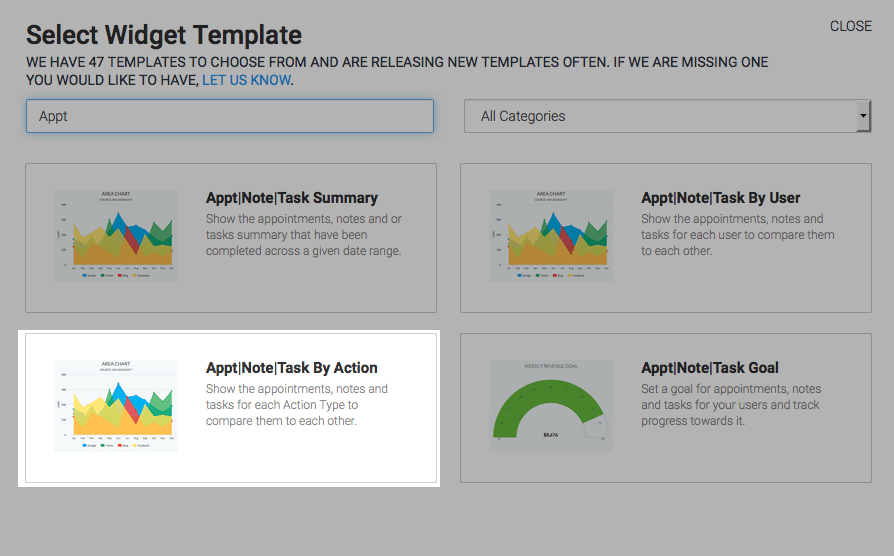Click the Goal template description text
This screenshot has width=894, height=556.
point(731,405)
